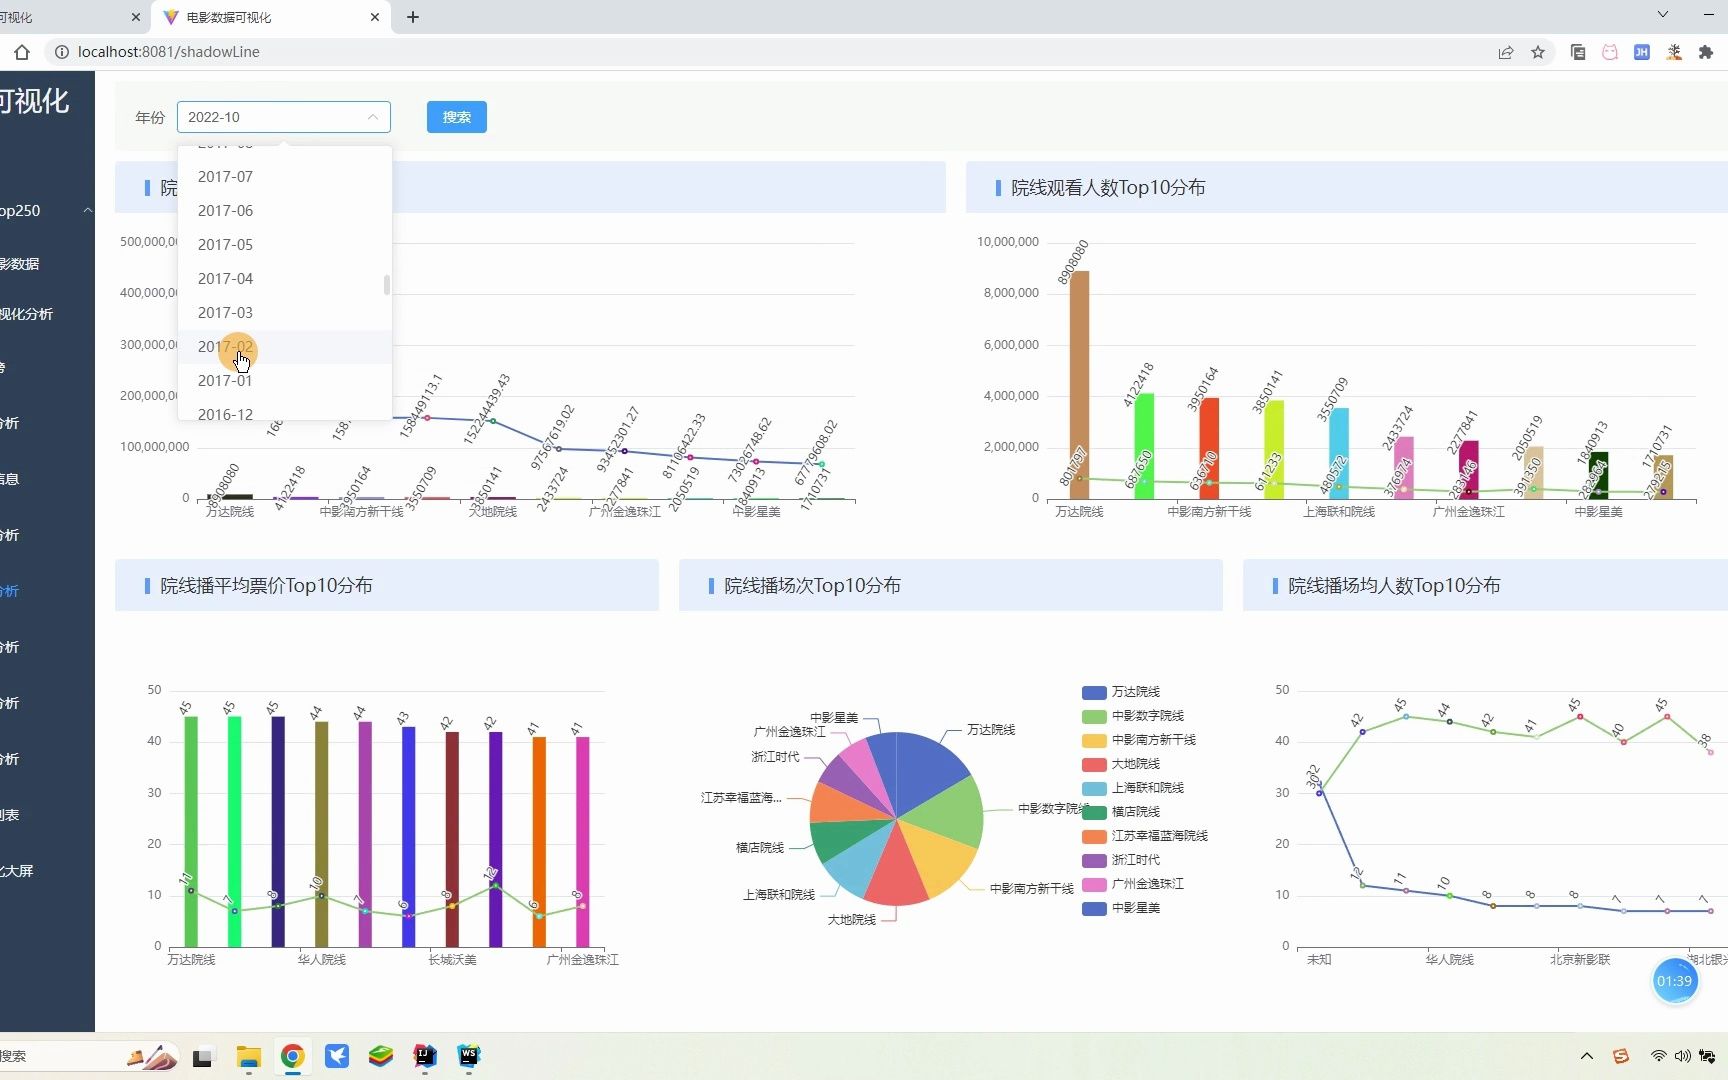Open WebStorm from the taskbar
Screen dimensions: 1728x1080
pos(469,1056)
